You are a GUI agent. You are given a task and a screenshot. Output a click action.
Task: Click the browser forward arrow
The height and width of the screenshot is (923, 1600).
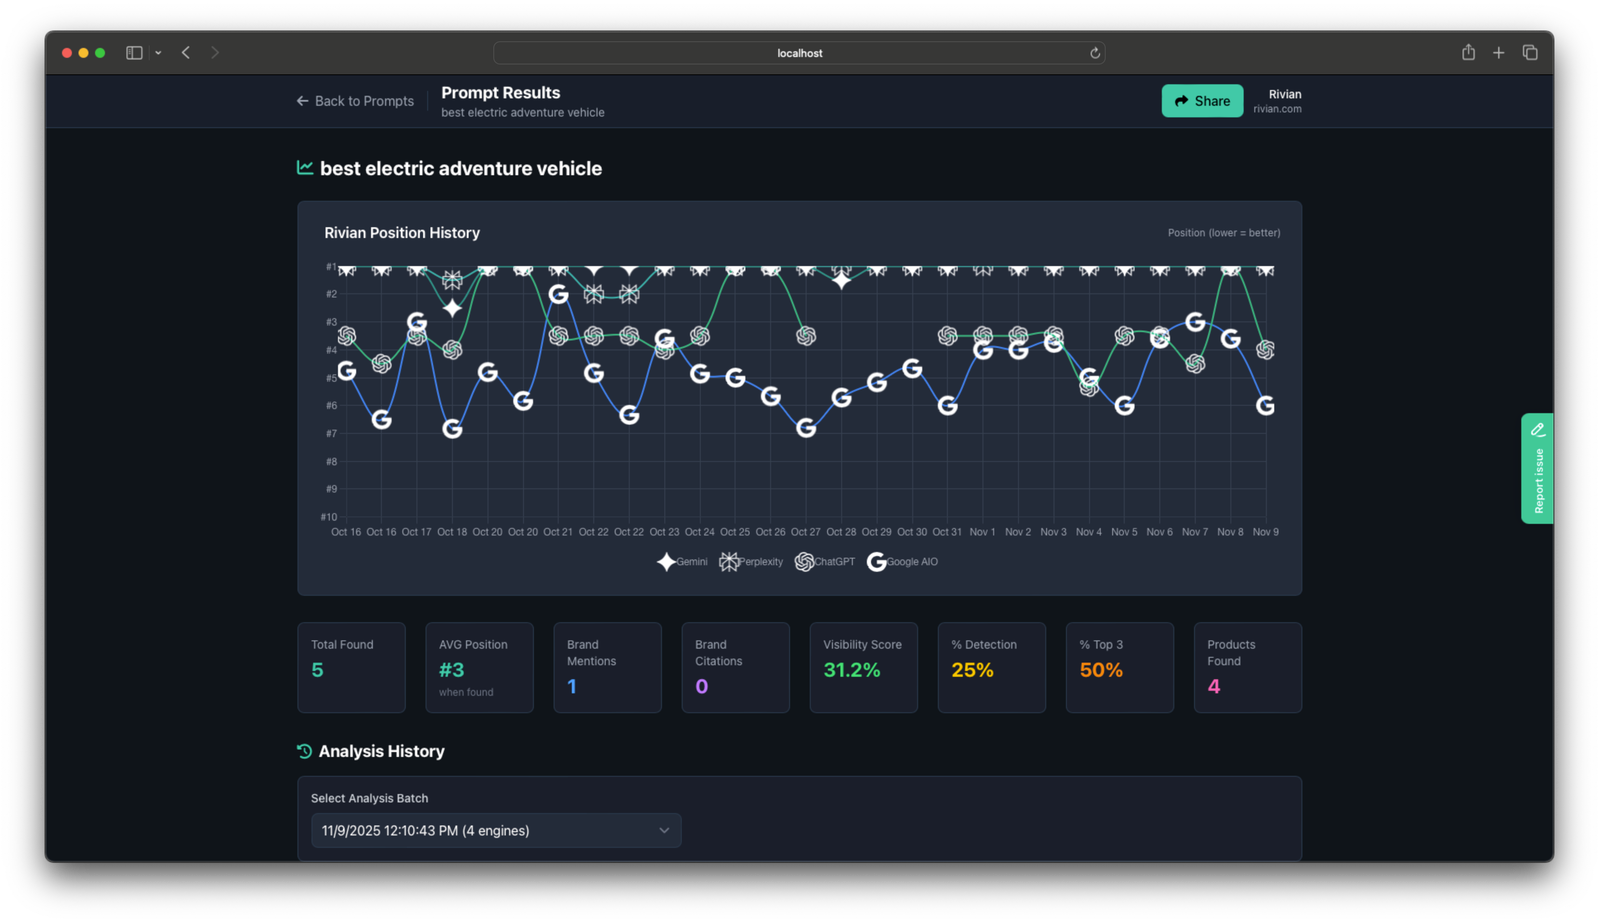click(215, 53)
